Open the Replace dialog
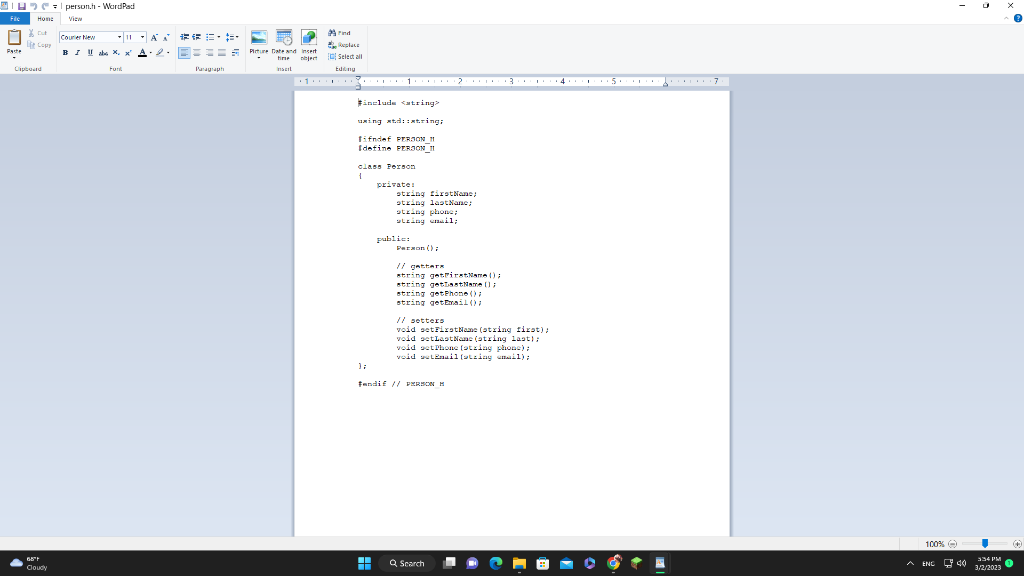This screenshot has height=576, width=1024. [343, 44]
